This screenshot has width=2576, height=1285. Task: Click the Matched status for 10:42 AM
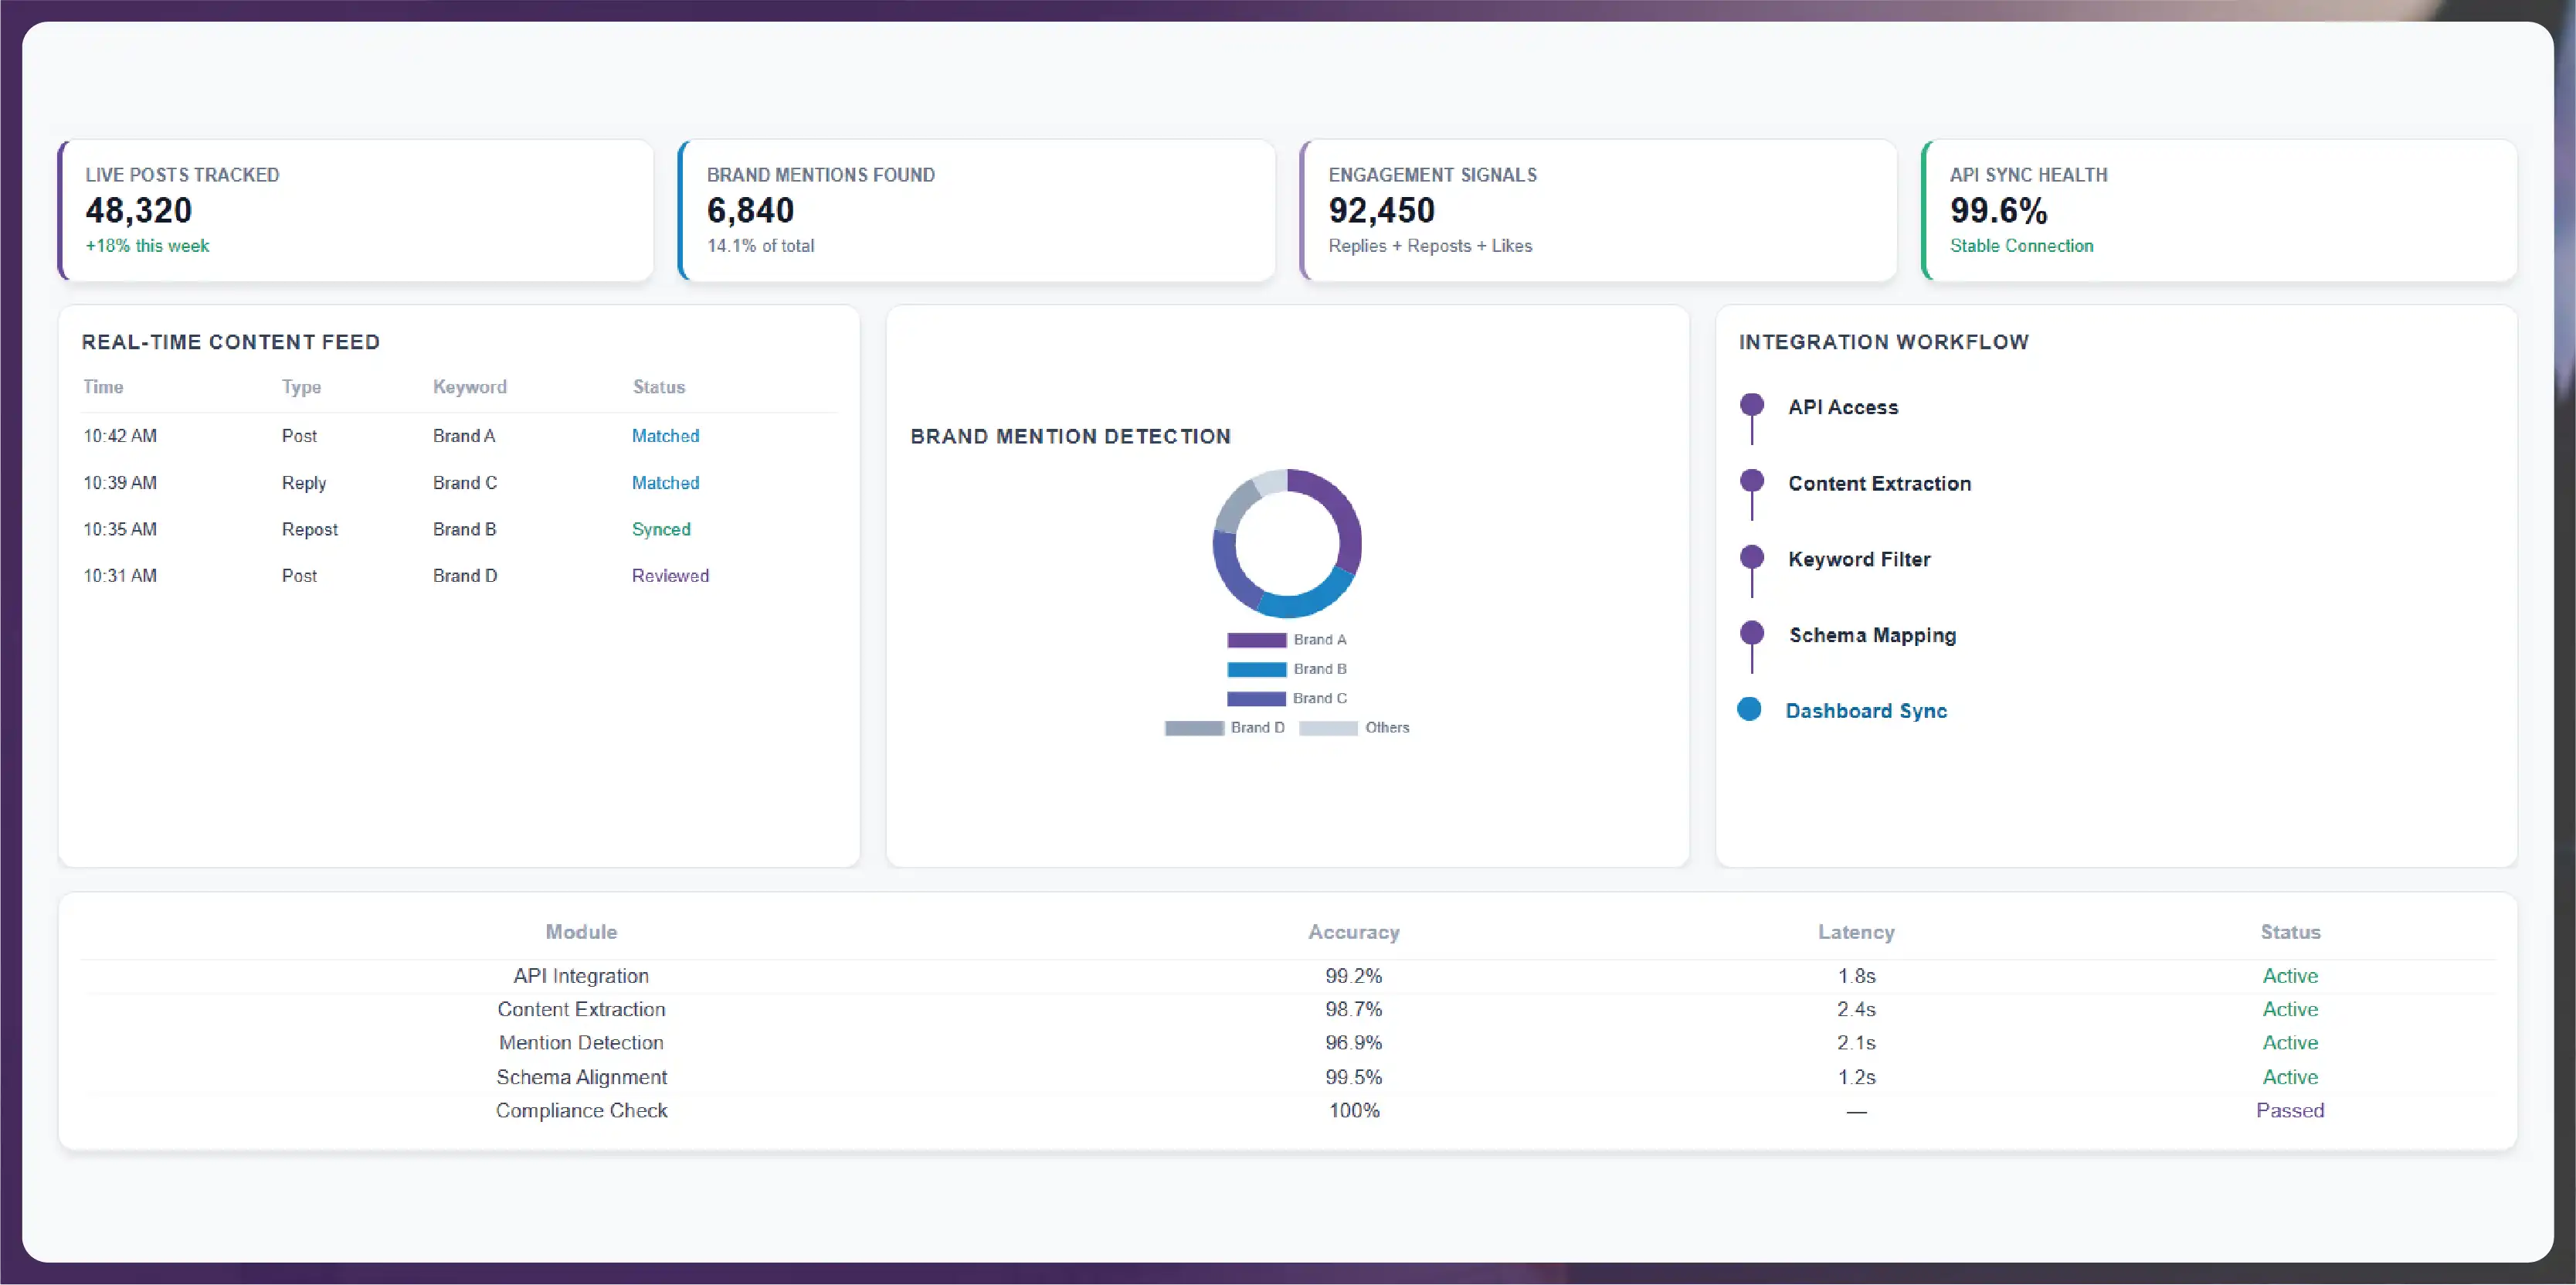pyautogui.click(x=665, y=436)
